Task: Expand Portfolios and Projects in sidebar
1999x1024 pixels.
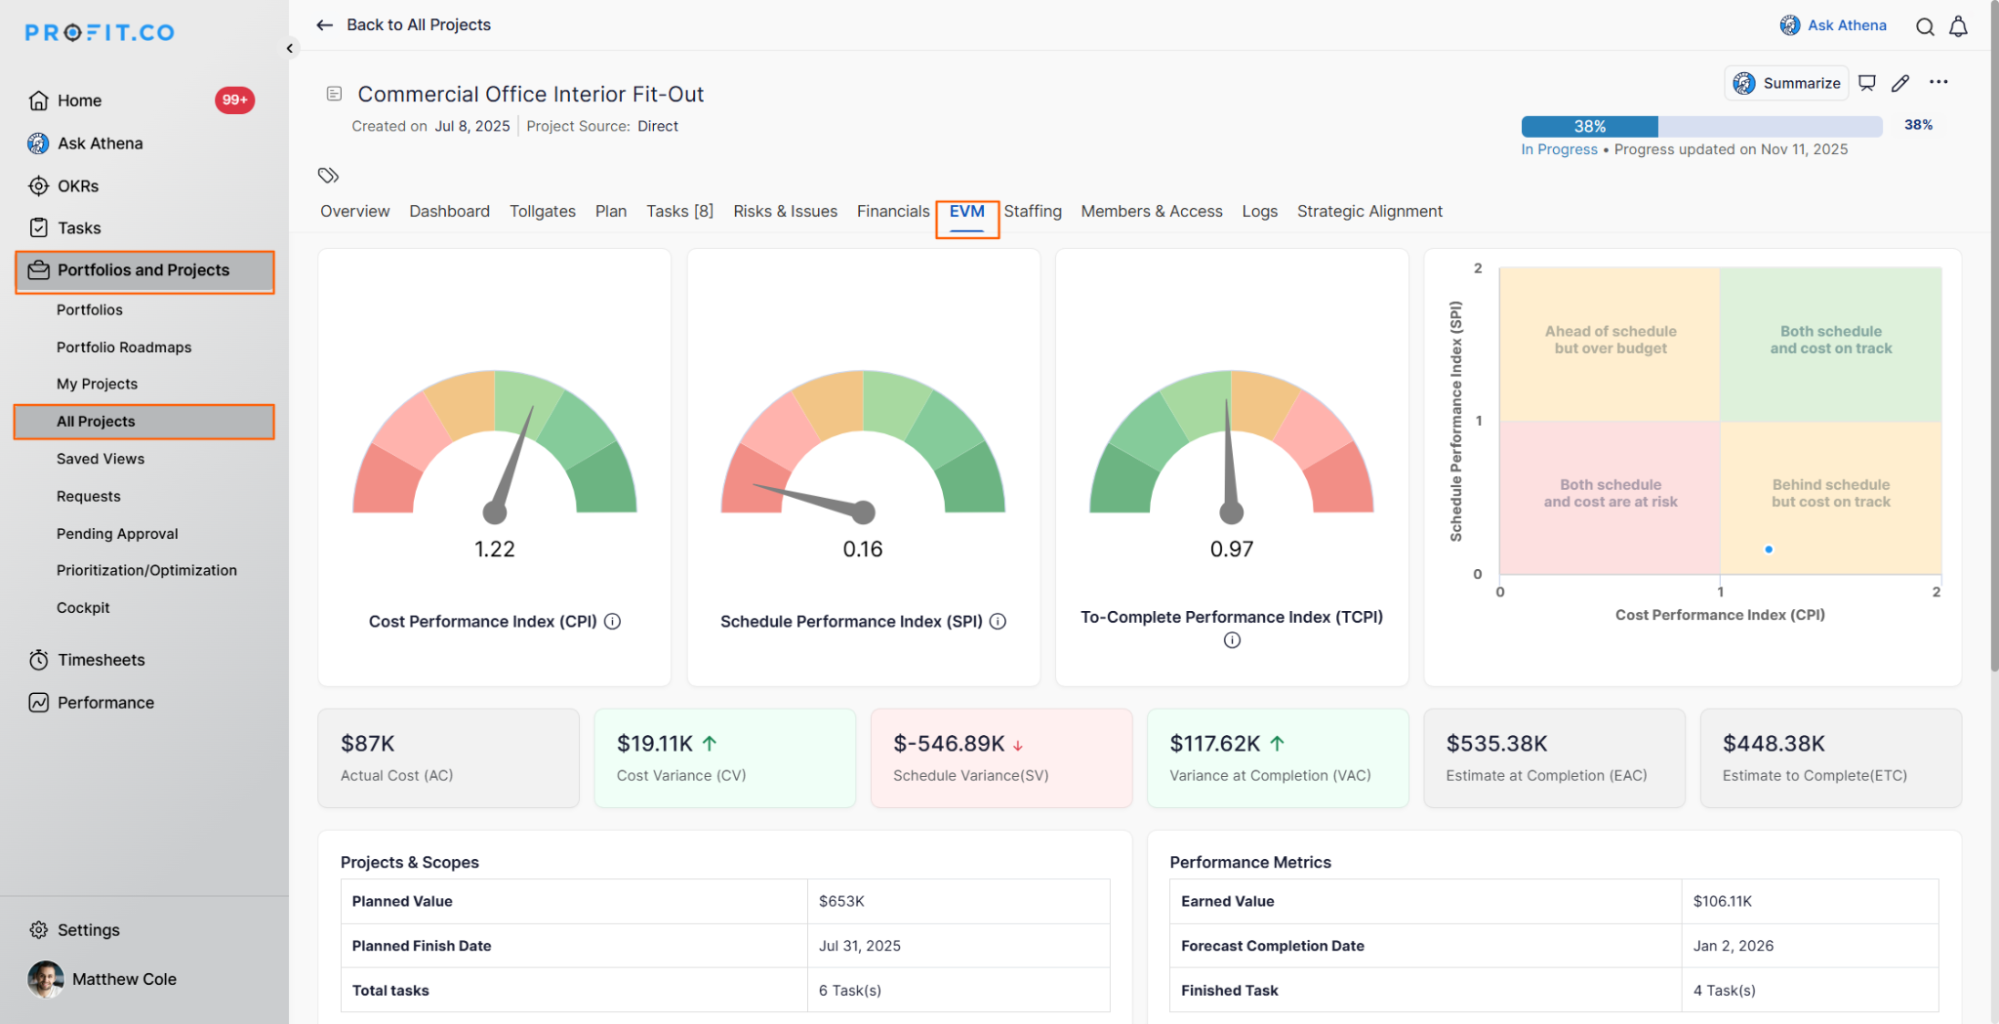Action: point(144,270)
